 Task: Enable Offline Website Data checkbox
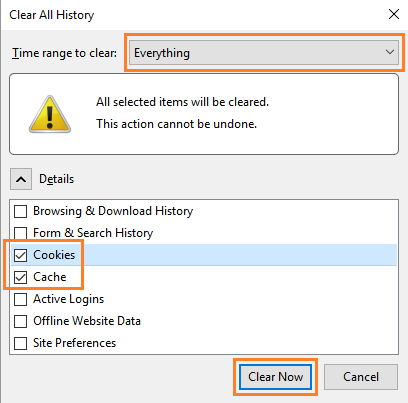(x=21, y=321)
